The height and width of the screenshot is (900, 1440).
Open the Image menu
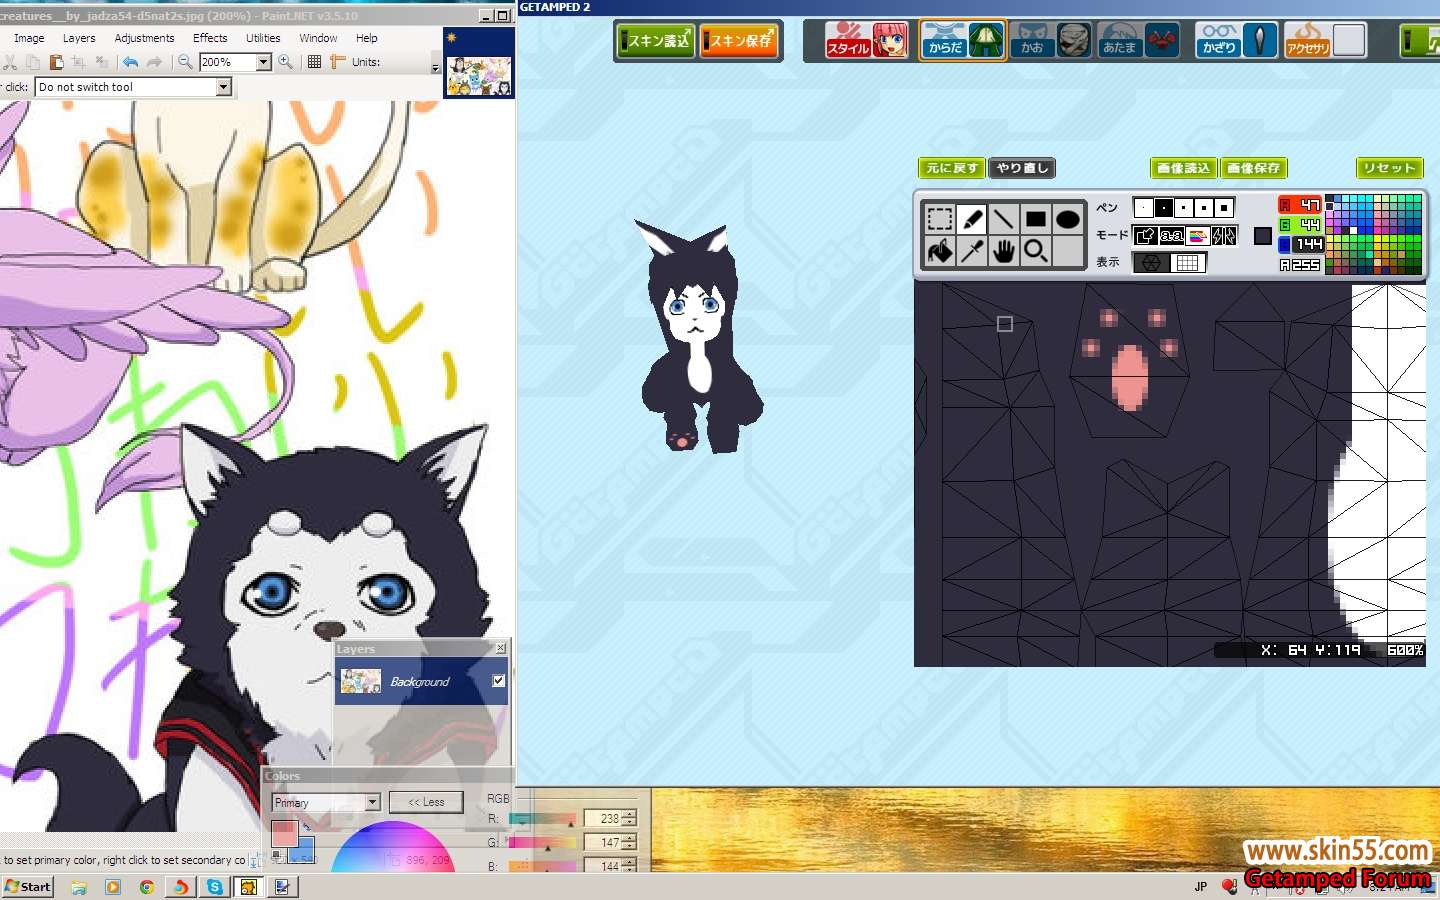29,38
